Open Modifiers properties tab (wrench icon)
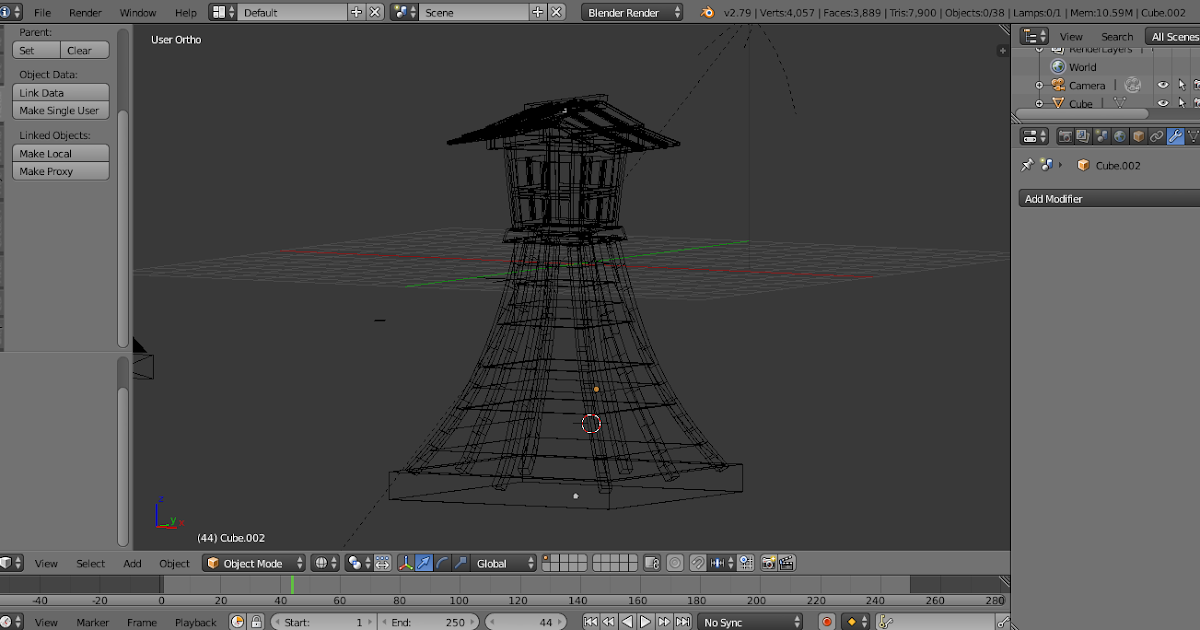1200x630 pixels. point(1175,136)
